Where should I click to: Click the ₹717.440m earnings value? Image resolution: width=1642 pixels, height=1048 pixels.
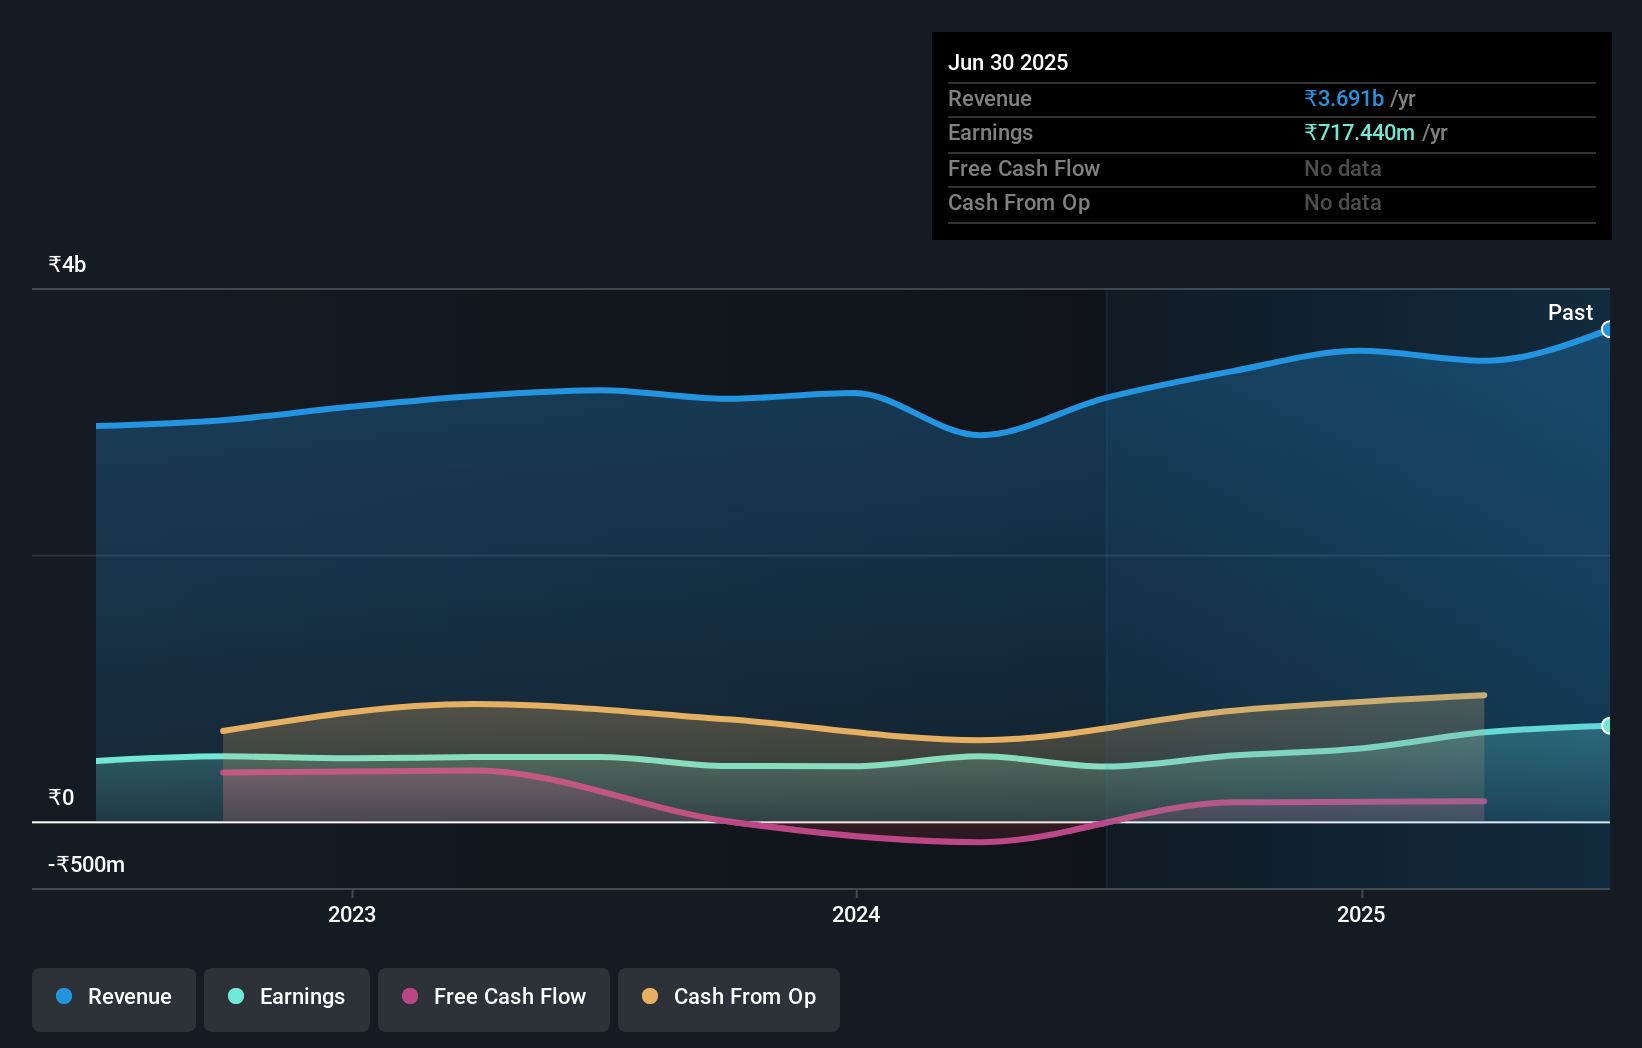[x=1359, y=132]
